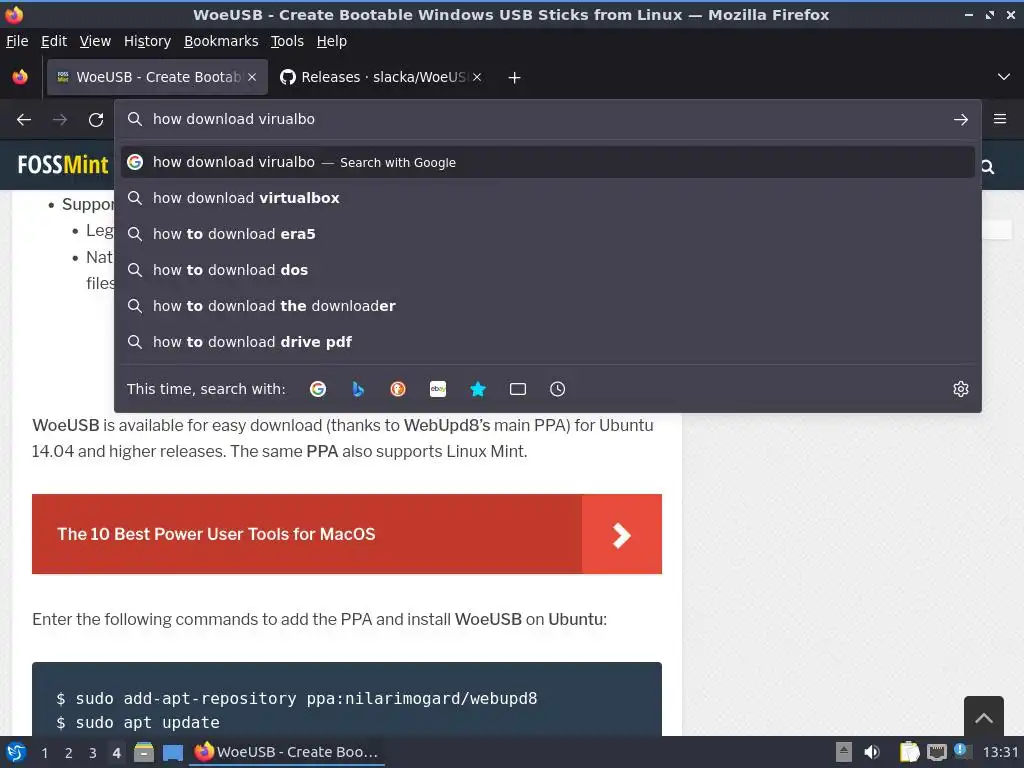This screenshot has height=768, width=1024.
Task: Open the Help menu
Action: point(332,41)
